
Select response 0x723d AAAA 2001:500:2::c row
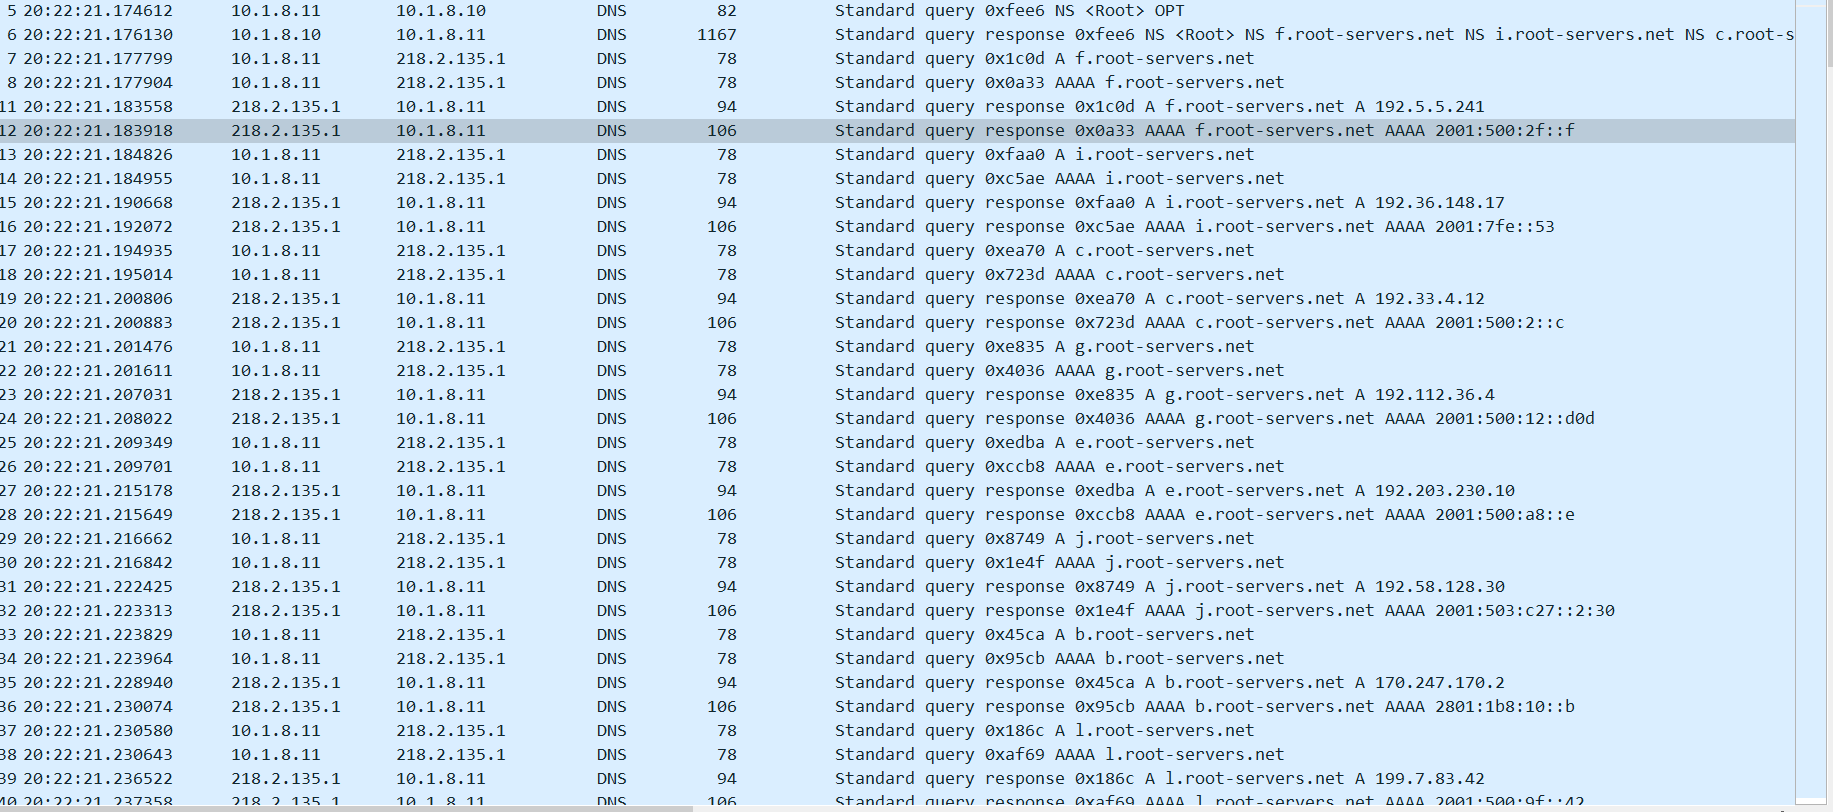897,323
